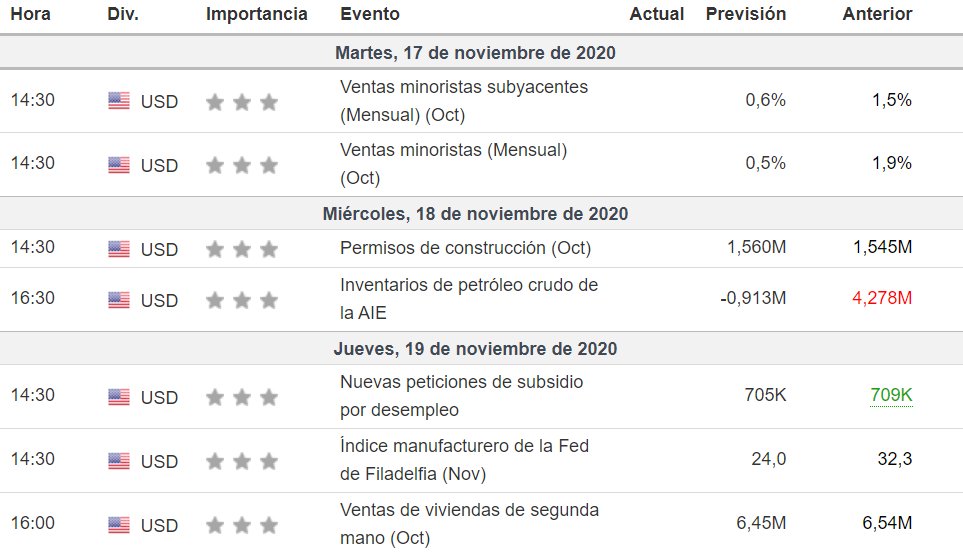
Task: Click the Previsión column header
Action: click(746, 14)
